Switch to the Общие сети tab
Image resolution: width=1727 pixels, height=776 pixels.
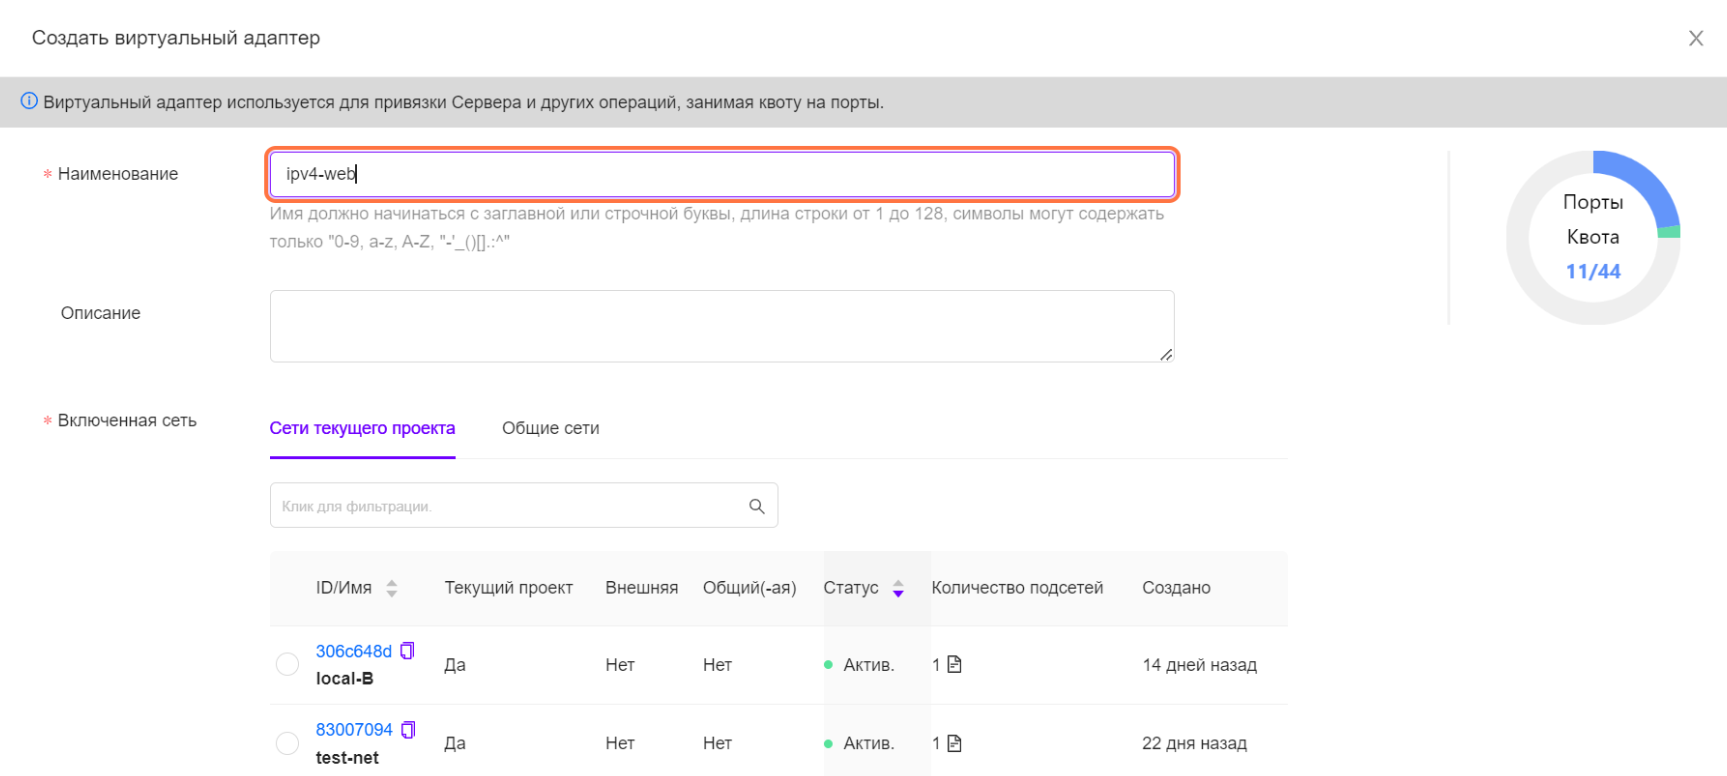click(550, 428)
